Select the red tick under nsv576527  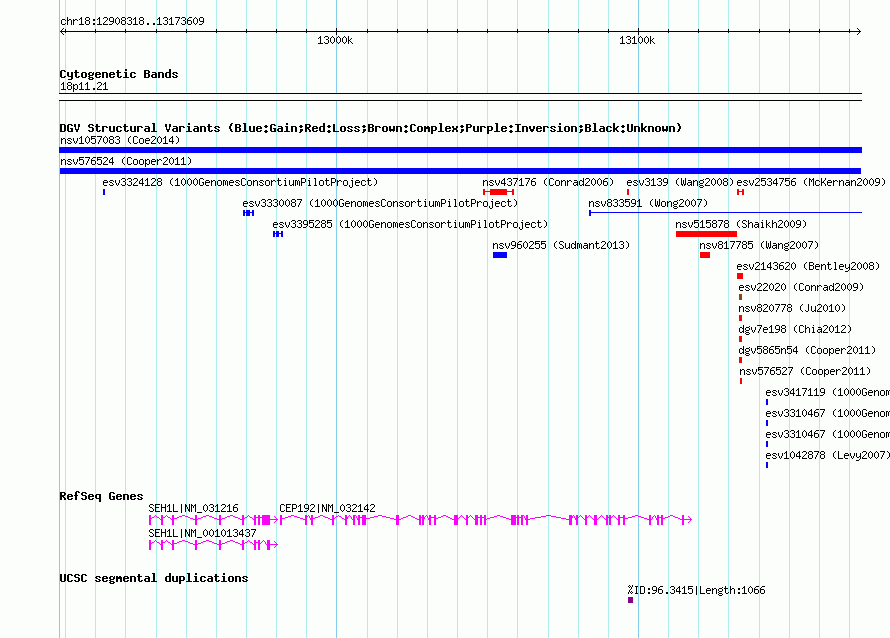tap(741, 381)
